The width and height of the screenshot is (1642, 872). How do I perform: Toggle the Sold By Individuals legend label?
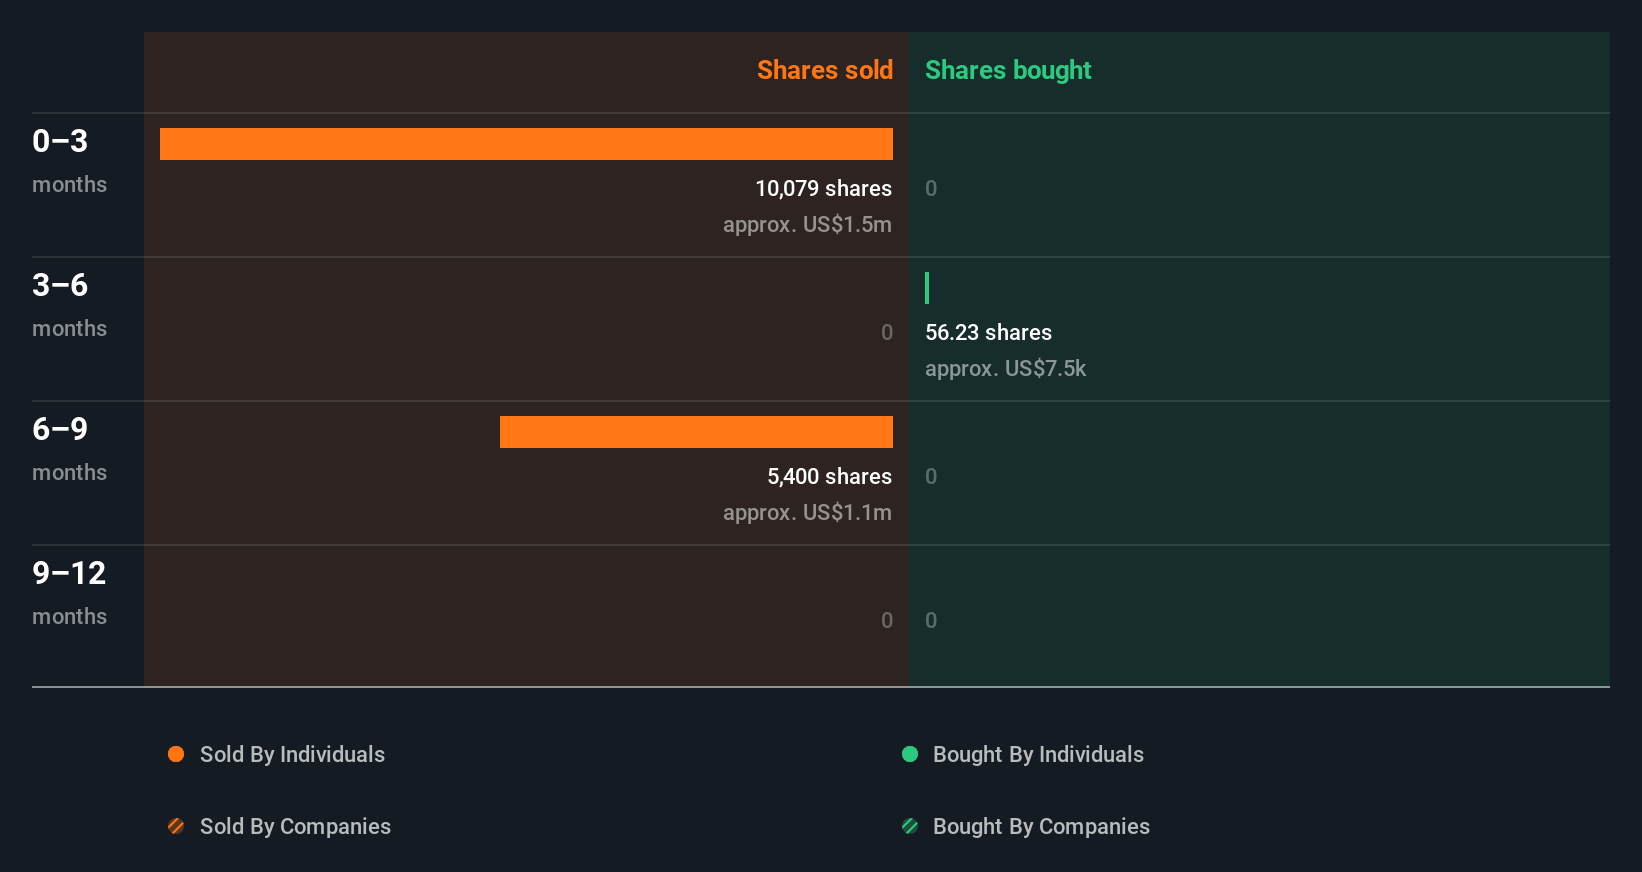[292, 754]
